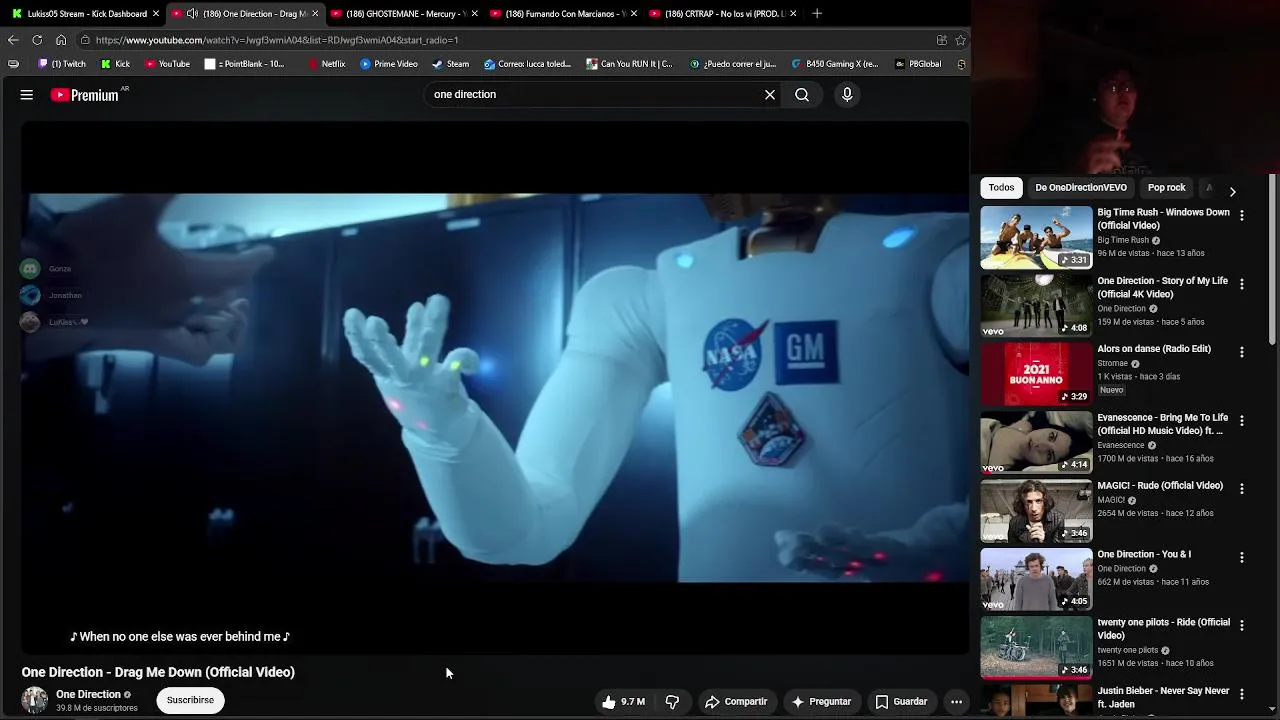Open options for Big Time Rush video
This screenshot has height=720, width=1280.
pos(1242,215)
